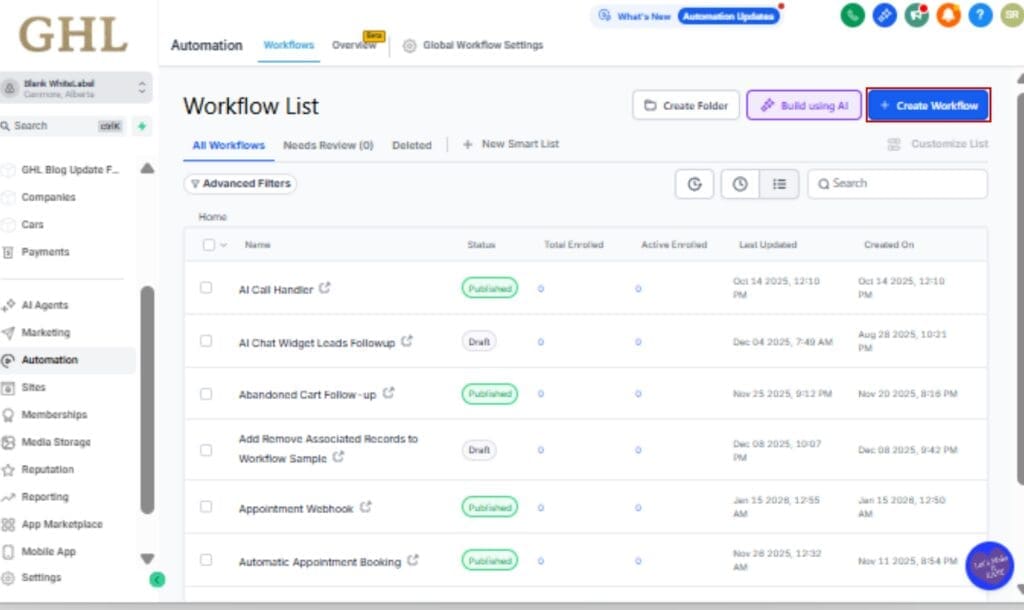Viewport: 1024px width, 610px height.
Task: Click the Create Workflow button
Action: (x=928, y=105)
